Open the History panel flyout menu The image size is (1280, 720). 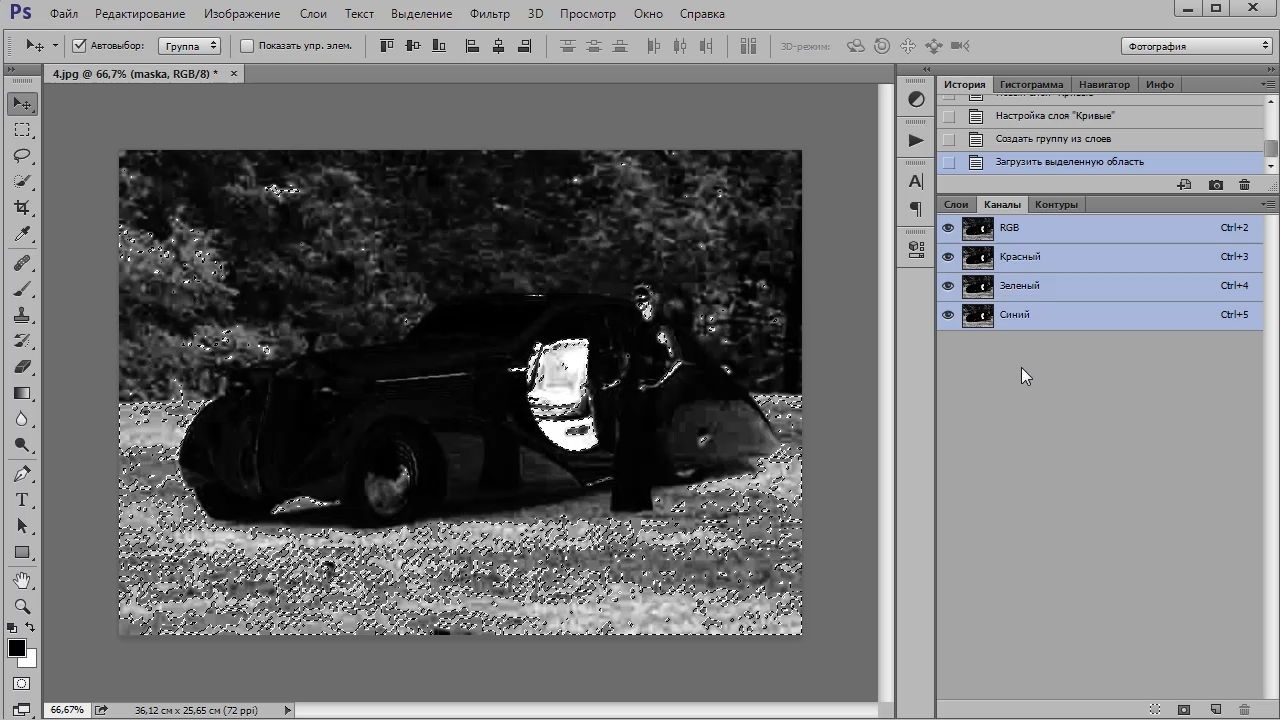point(1268,84)
